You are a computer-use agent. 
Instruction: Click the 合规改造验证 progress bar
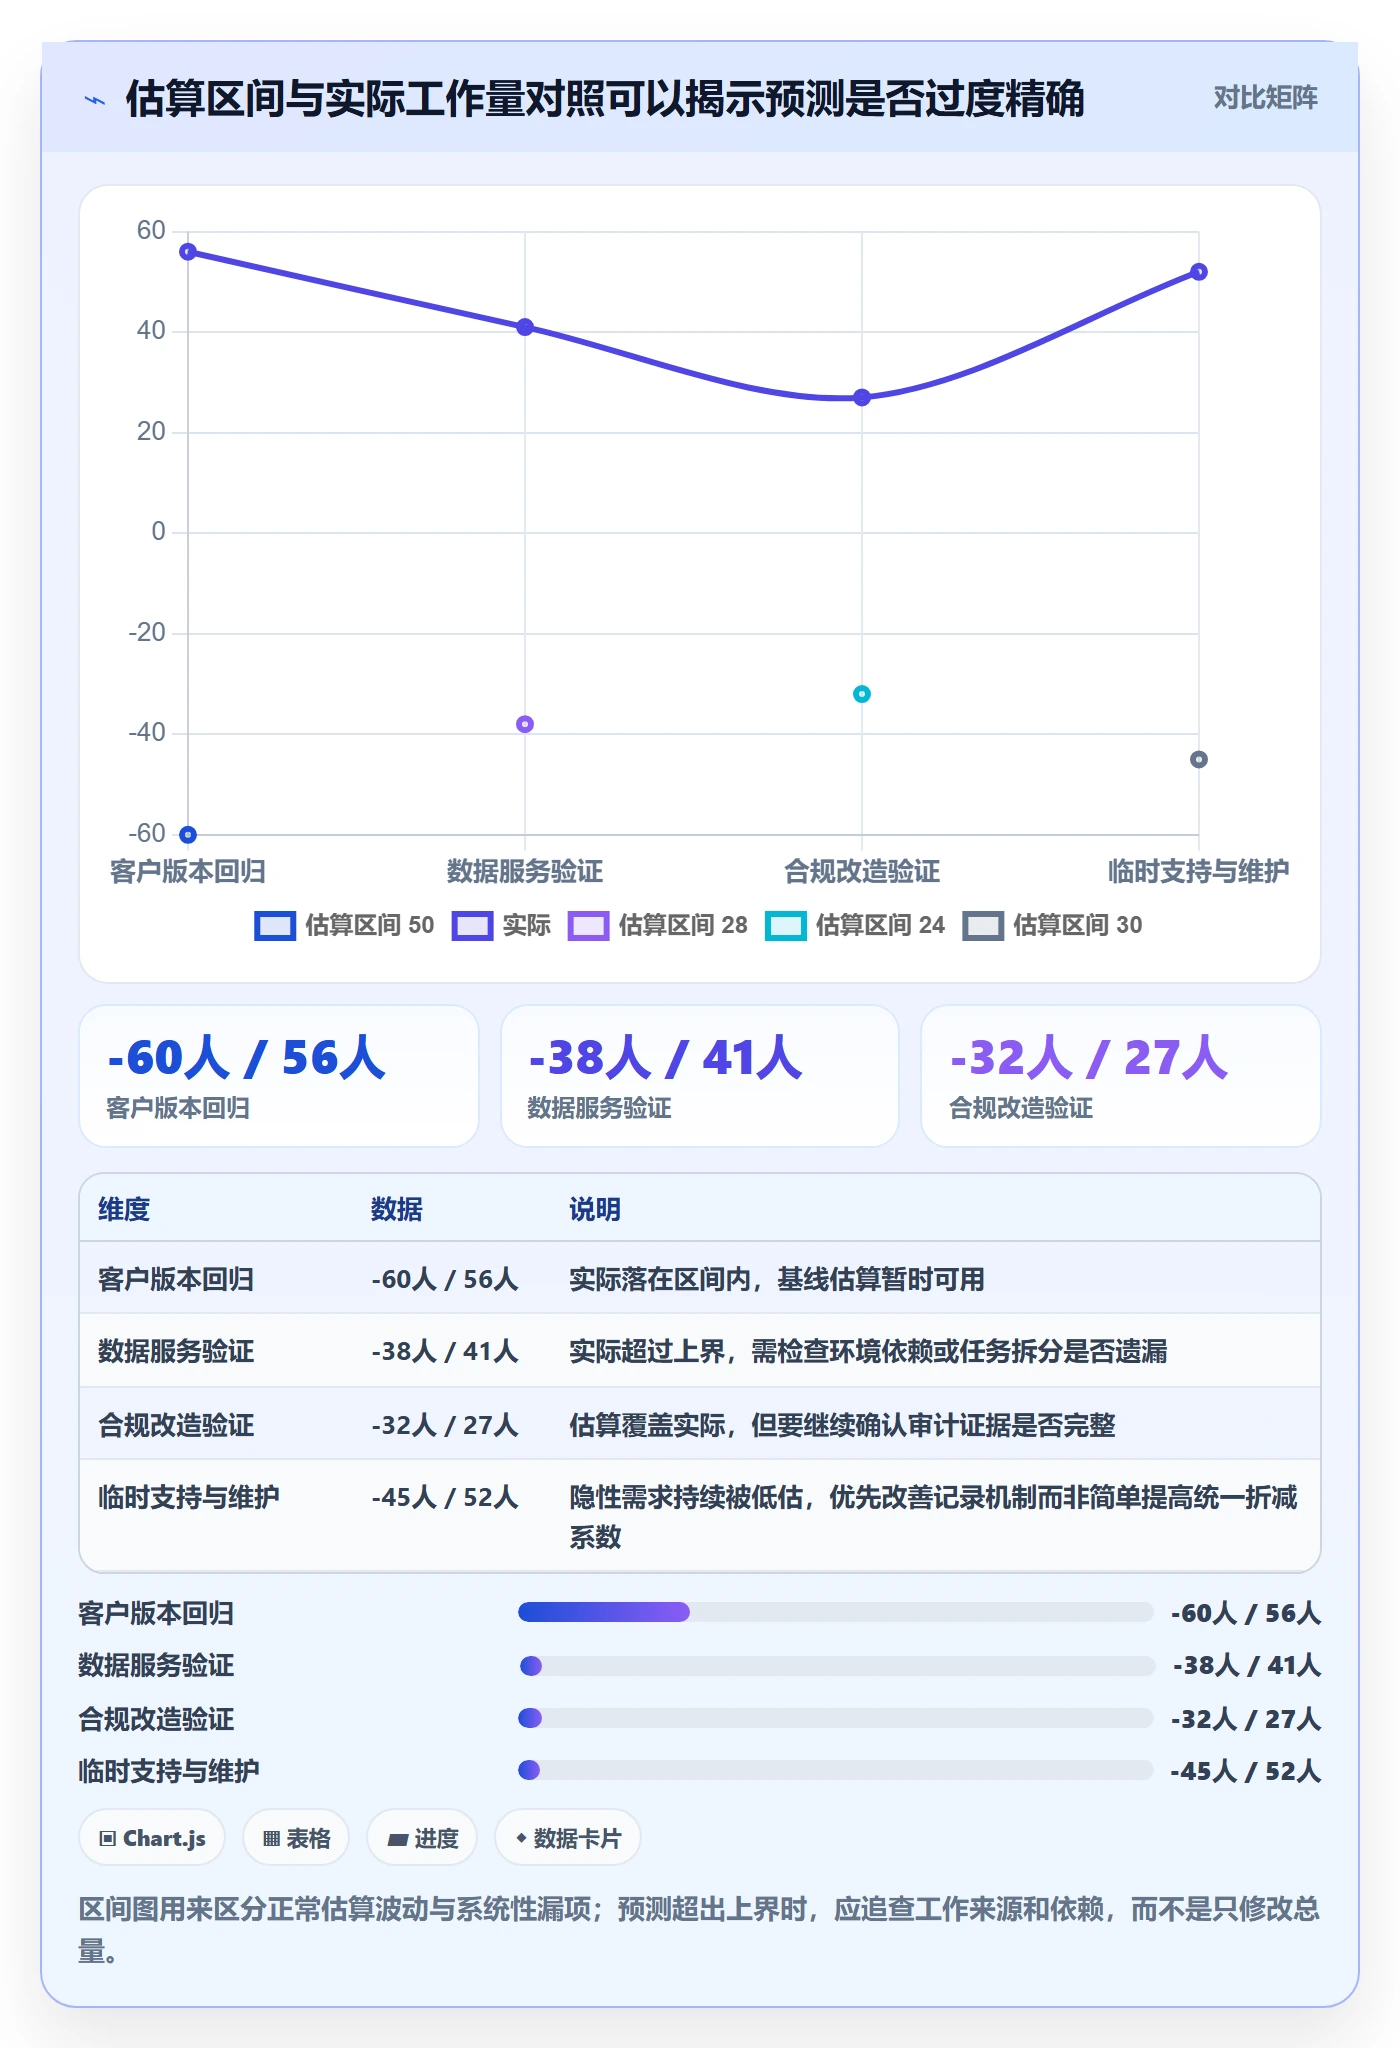(836, 1718)
